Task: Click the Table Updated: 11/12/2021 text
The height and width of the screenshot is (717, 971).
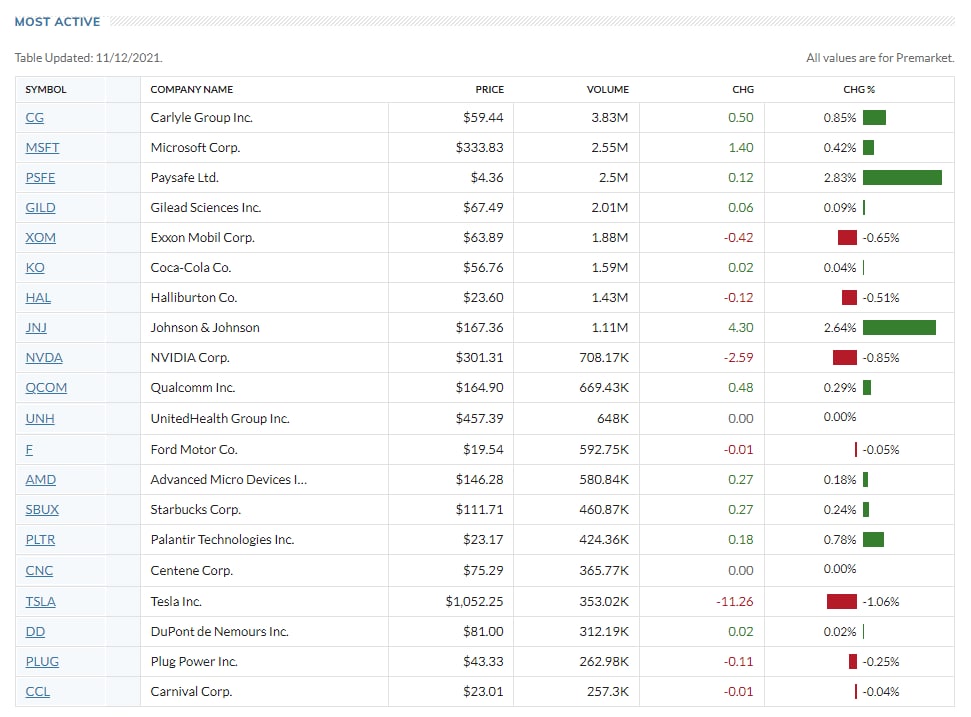Action: click(89, 58)
